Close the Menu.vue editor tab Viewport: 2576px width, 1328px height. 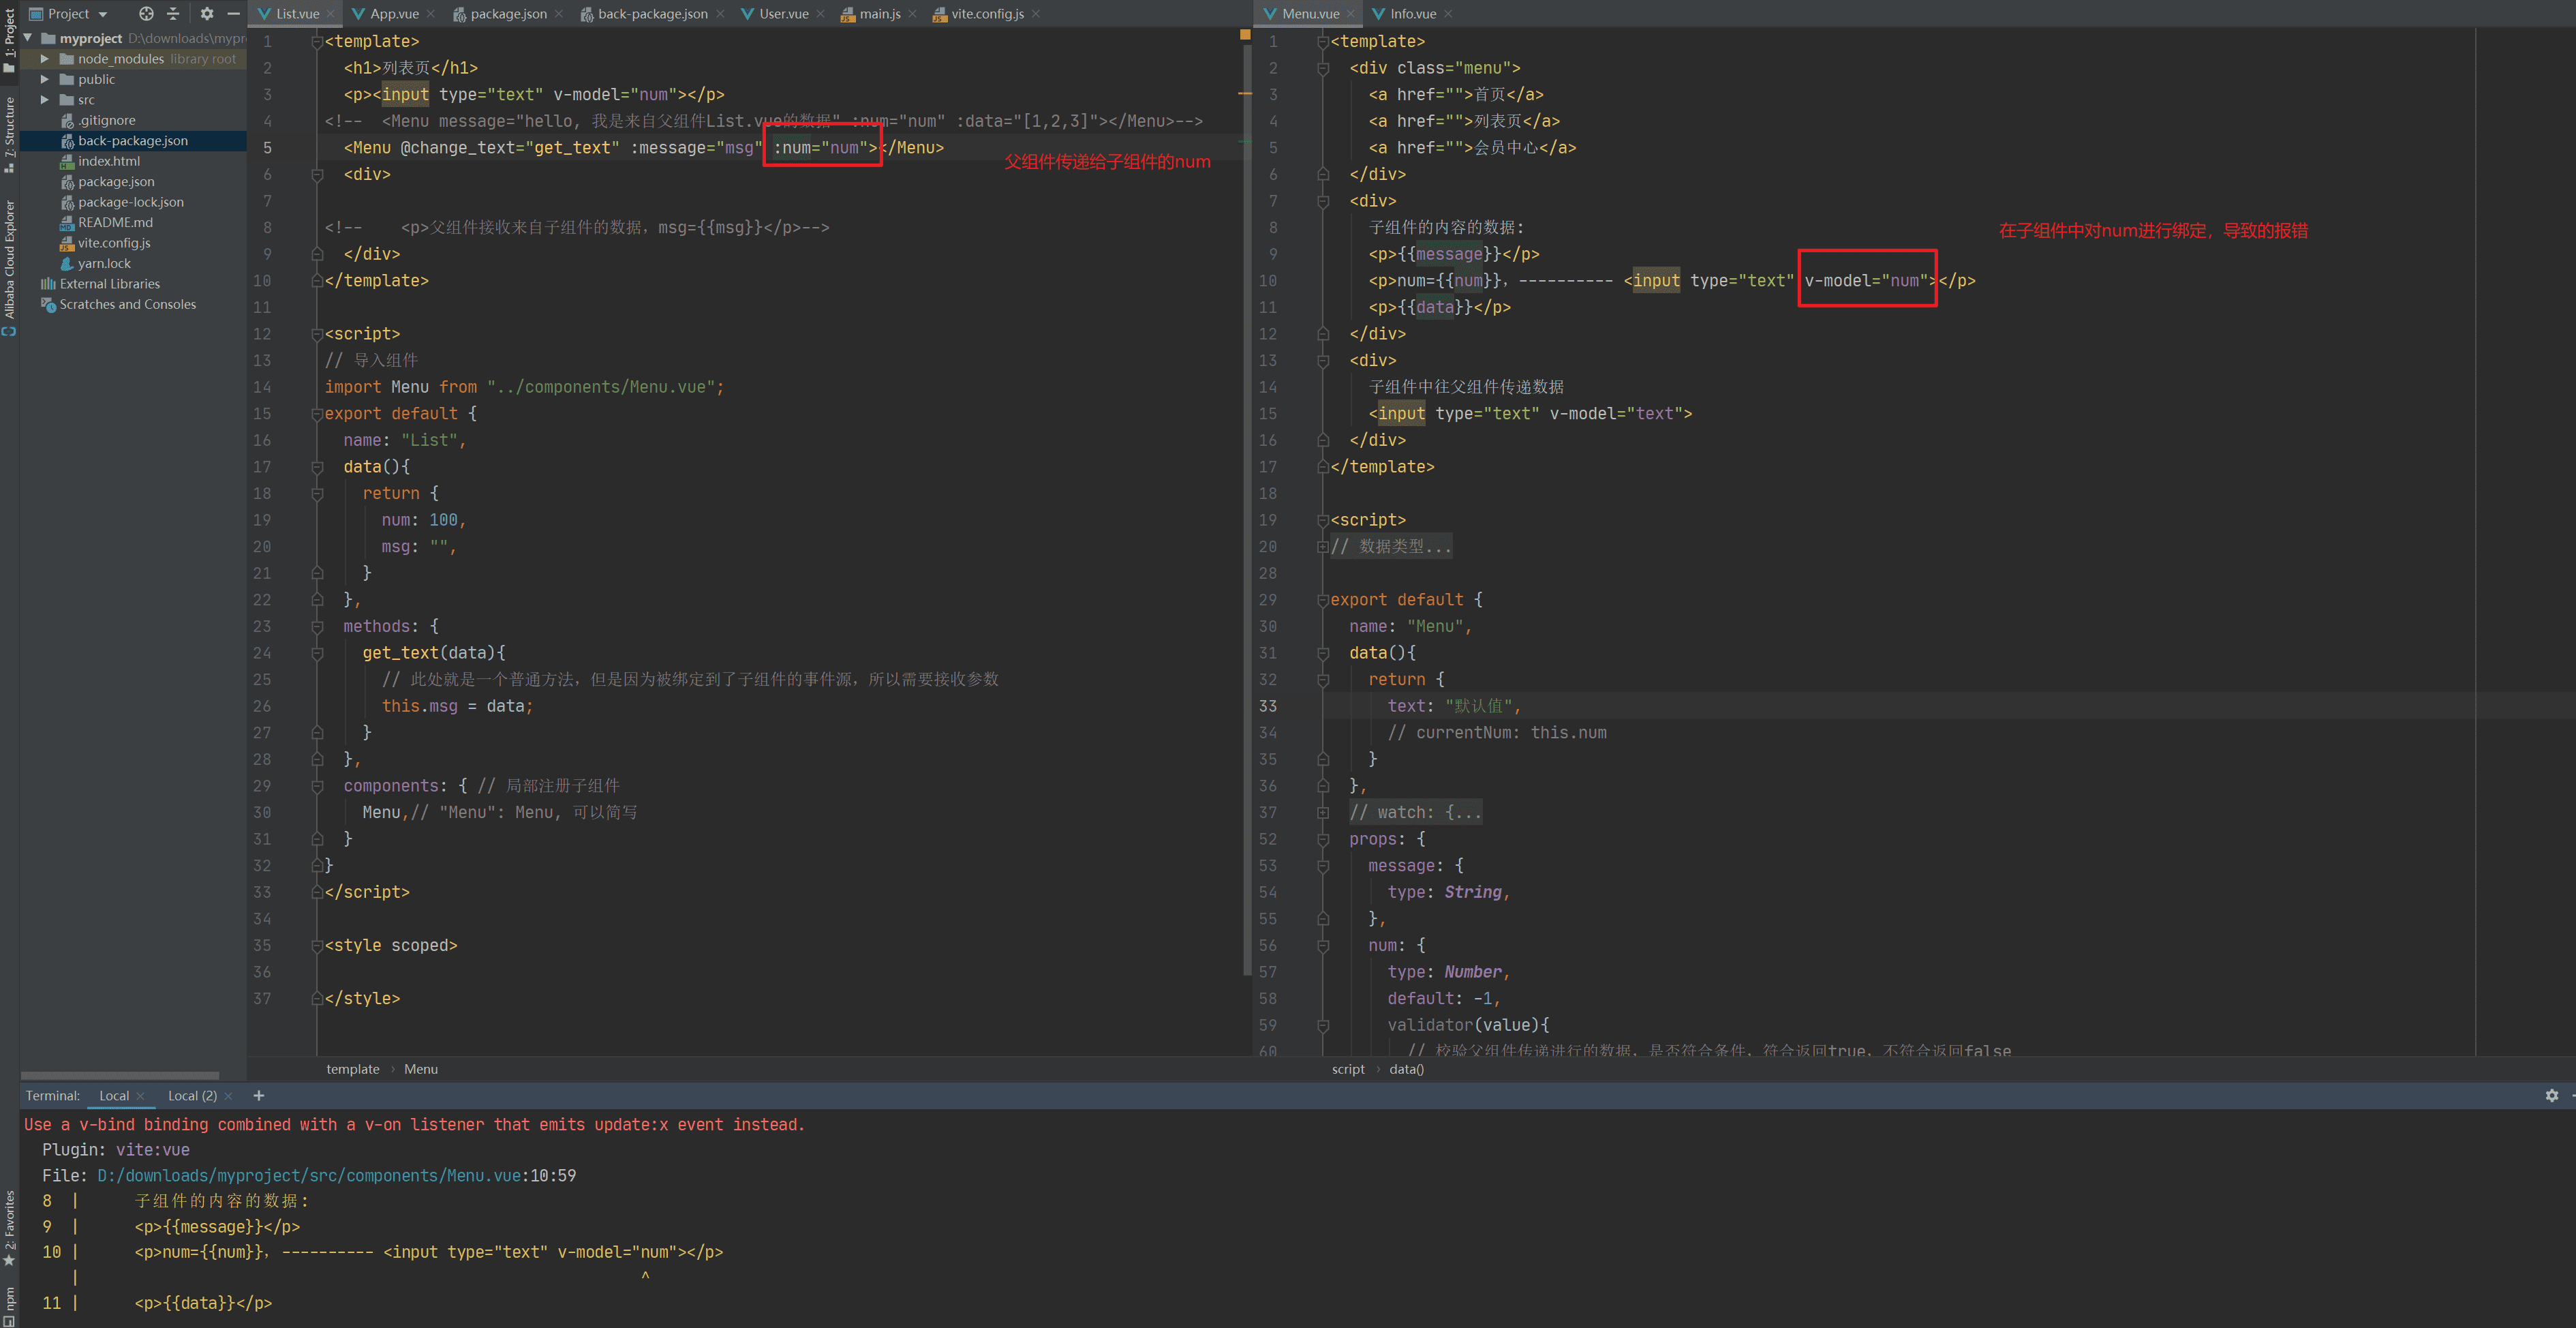tap(1351, 14)
